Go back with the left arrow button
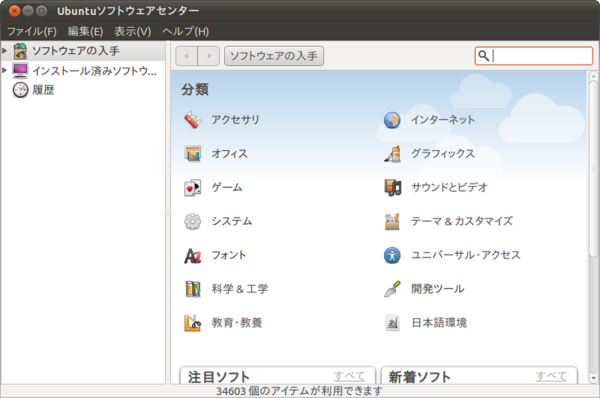The width and height of the screenshot is (600, 398). click(x=187, y=56)
